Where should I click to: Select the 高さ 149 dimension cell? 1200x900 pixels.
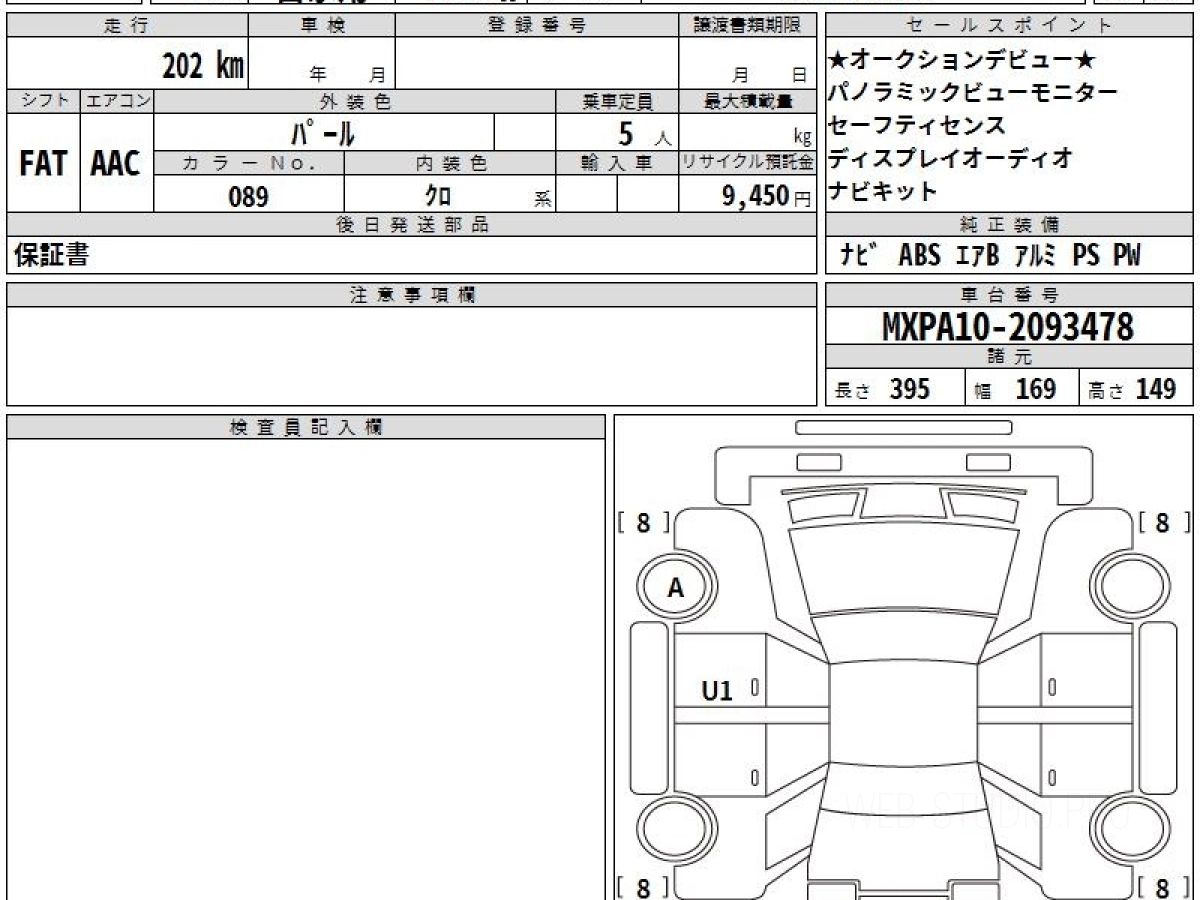click(x=1136, y=388)
